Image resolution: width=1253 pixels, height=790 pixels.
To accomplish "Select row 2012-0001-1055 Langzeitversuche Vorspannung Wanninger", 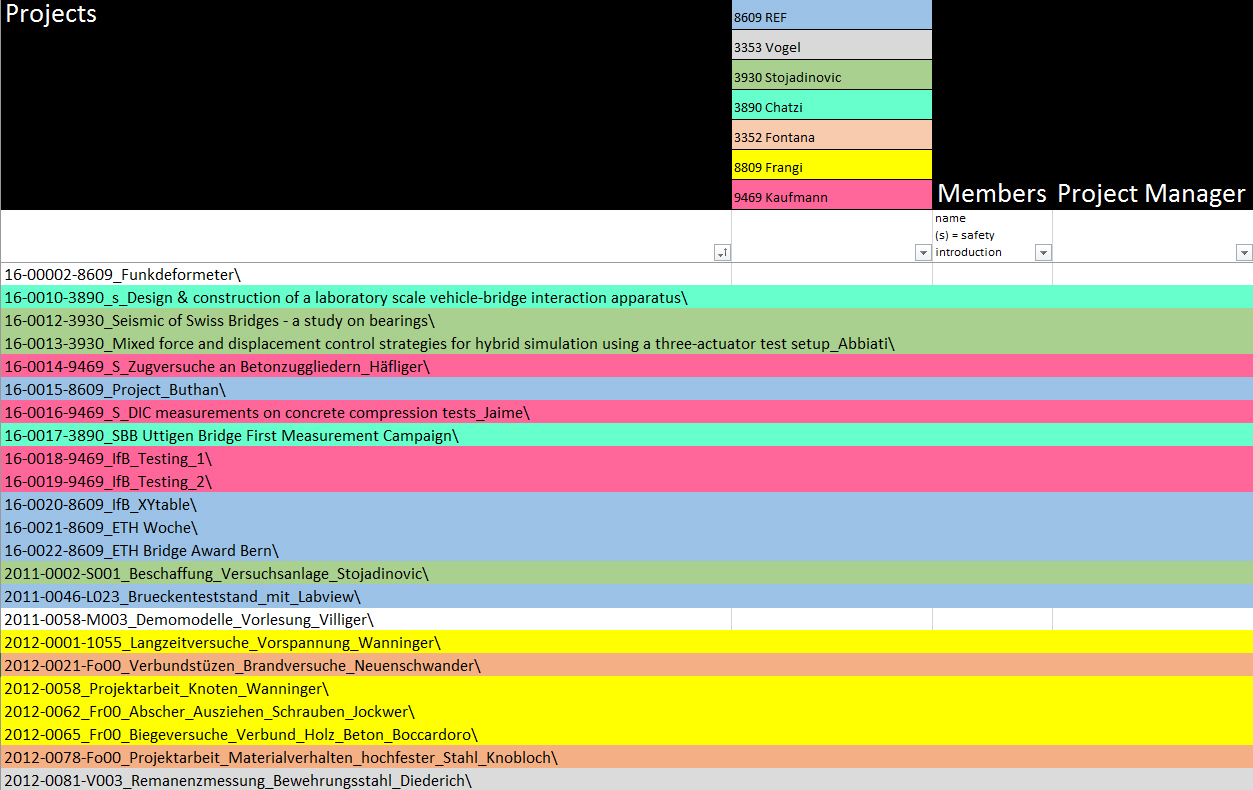I will pyautogui.click(x=626, y=642).
